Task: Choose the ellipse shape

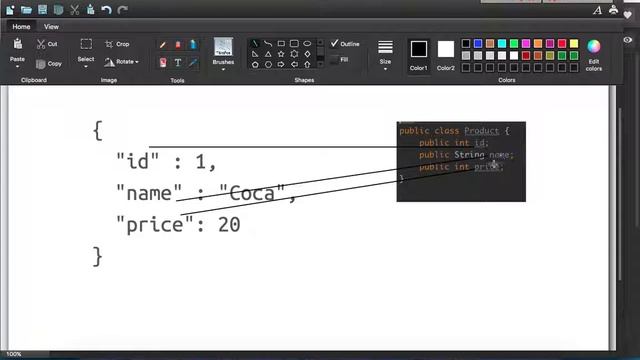Action: click(x=307, y=43)
